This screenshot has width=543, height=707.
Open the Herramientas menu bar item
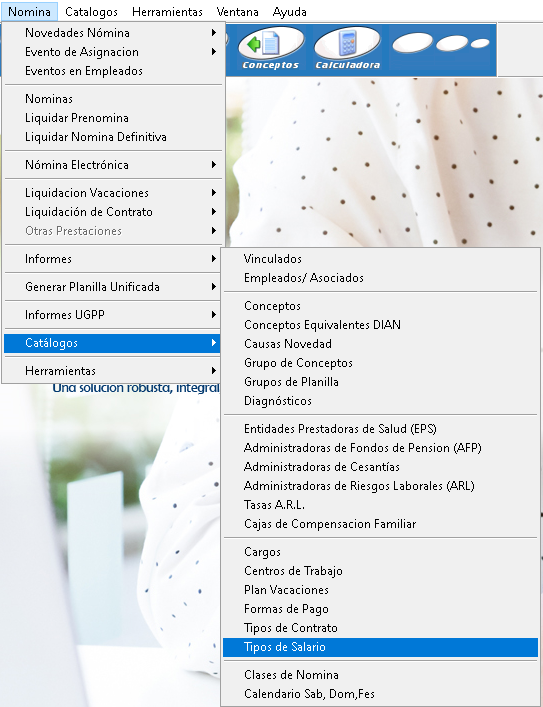click(x=167, y=12)
